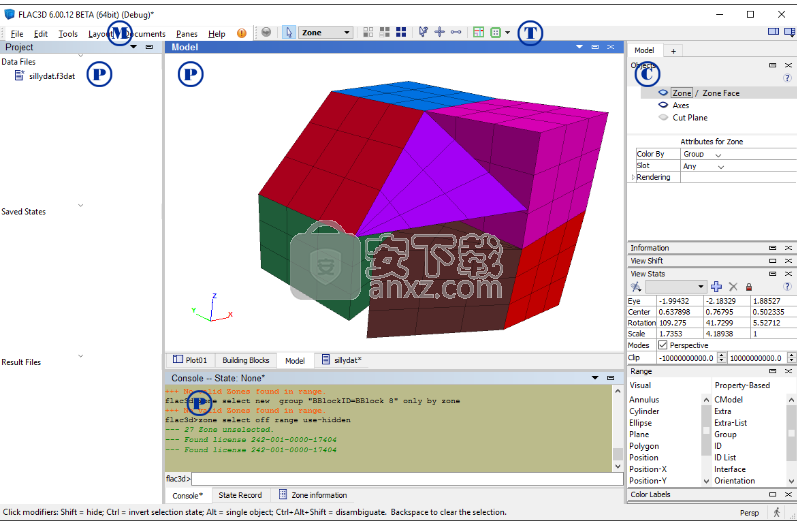Add a new view with blue plus icon
Viewport: 797px width, 524px height.
click(x=716, y=287)
